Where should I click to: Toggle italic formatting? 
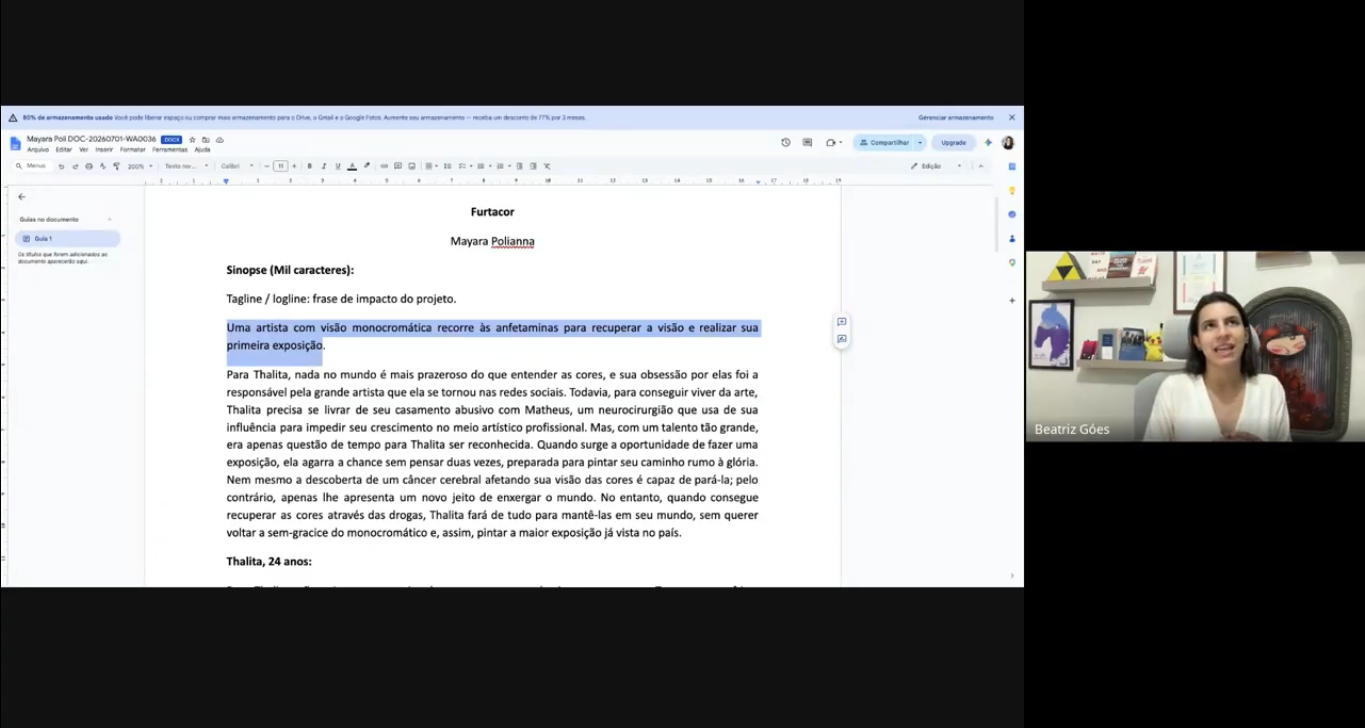[324, 166]
